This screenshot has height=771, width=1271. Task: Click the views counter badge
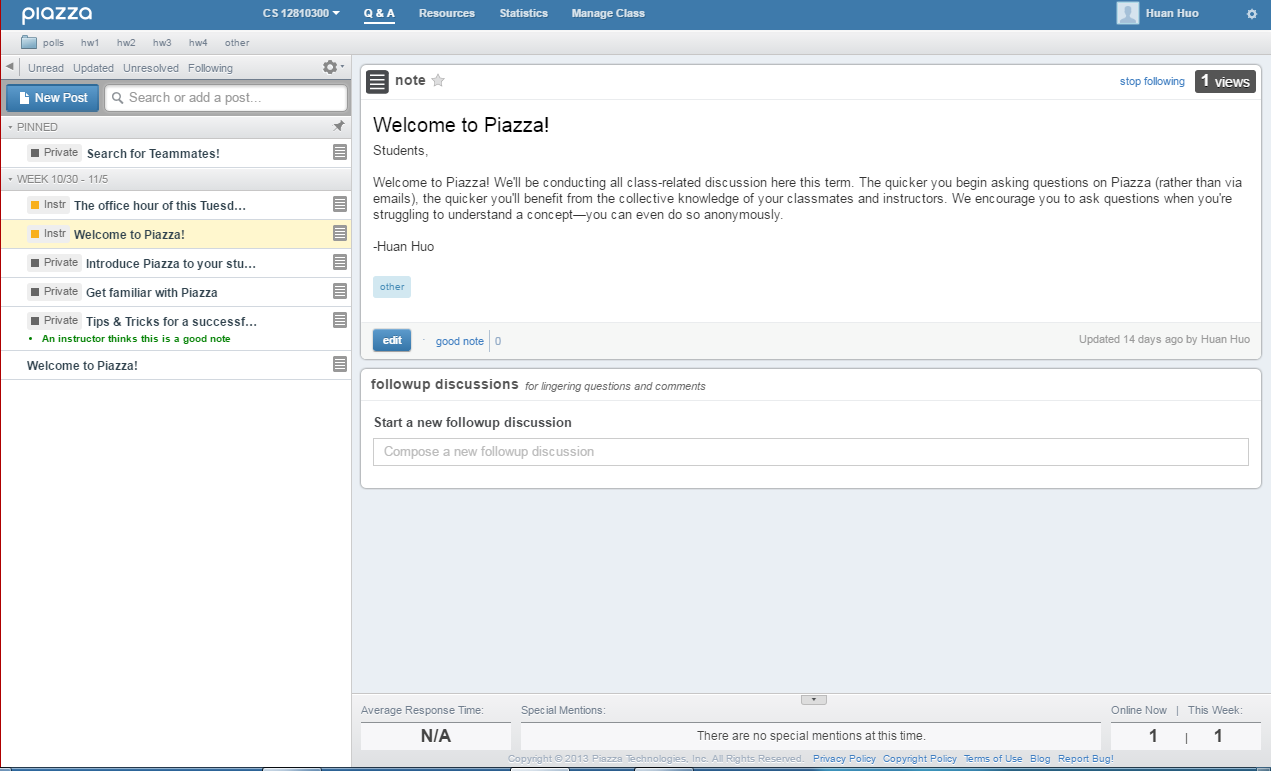(1225, 81)
